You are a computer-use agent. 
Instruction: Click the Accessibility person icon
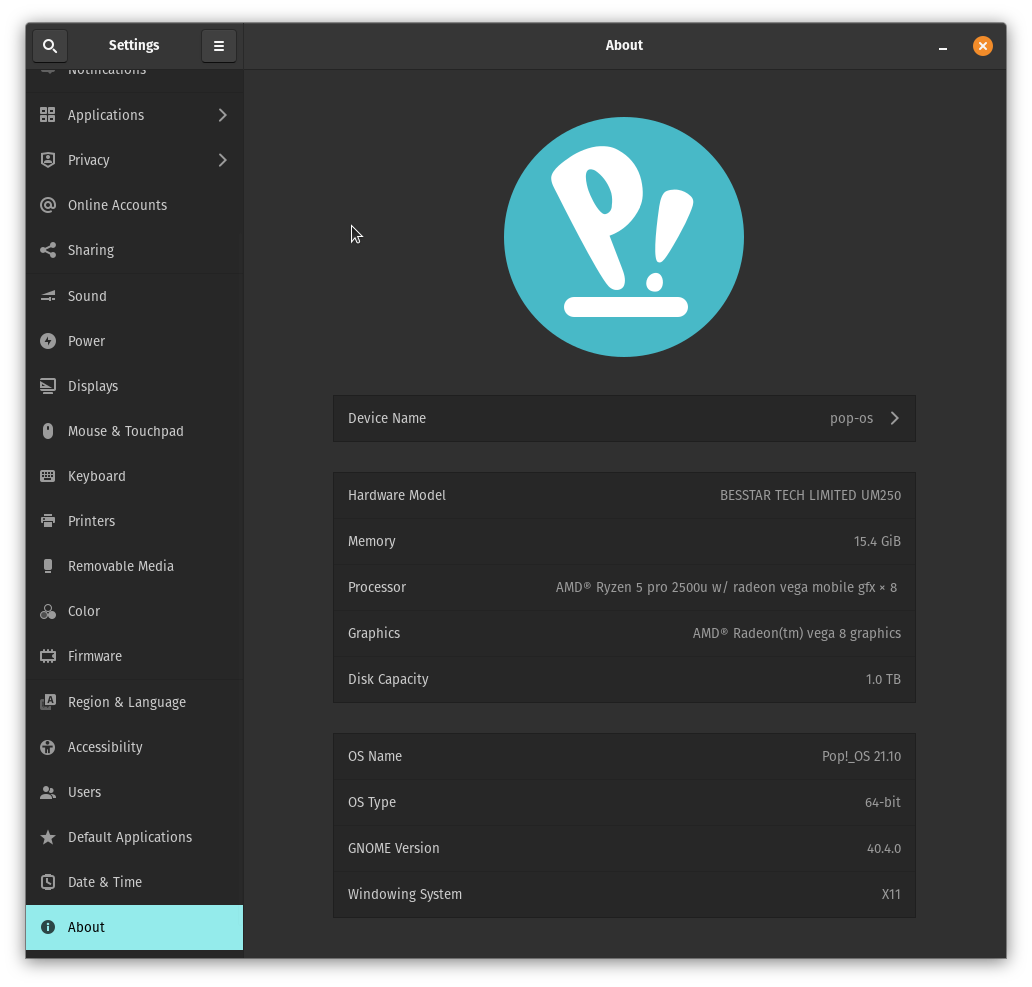click(47, 747)
